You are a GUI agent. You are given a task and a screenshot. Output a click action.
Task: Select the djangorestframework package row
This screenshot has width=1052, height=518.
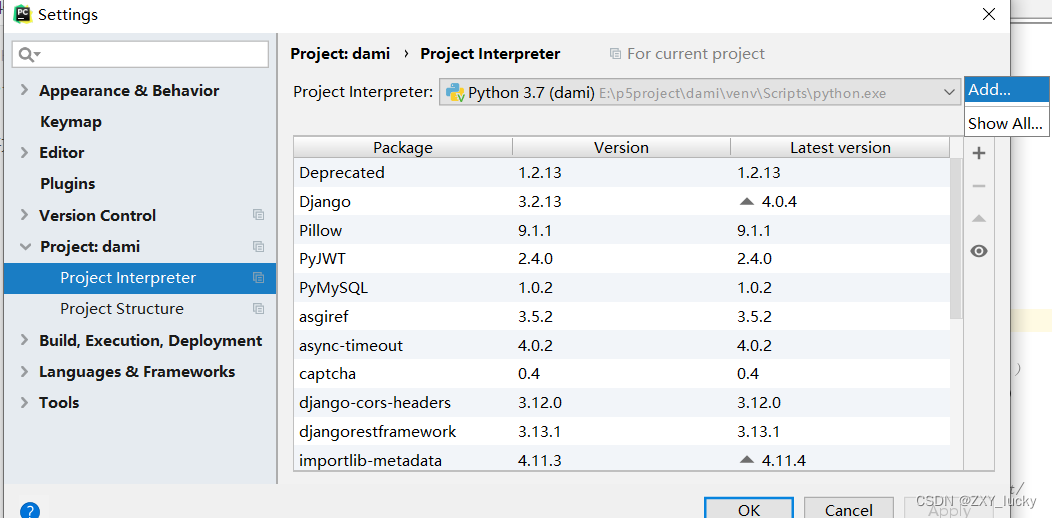[x=621, y=431]
